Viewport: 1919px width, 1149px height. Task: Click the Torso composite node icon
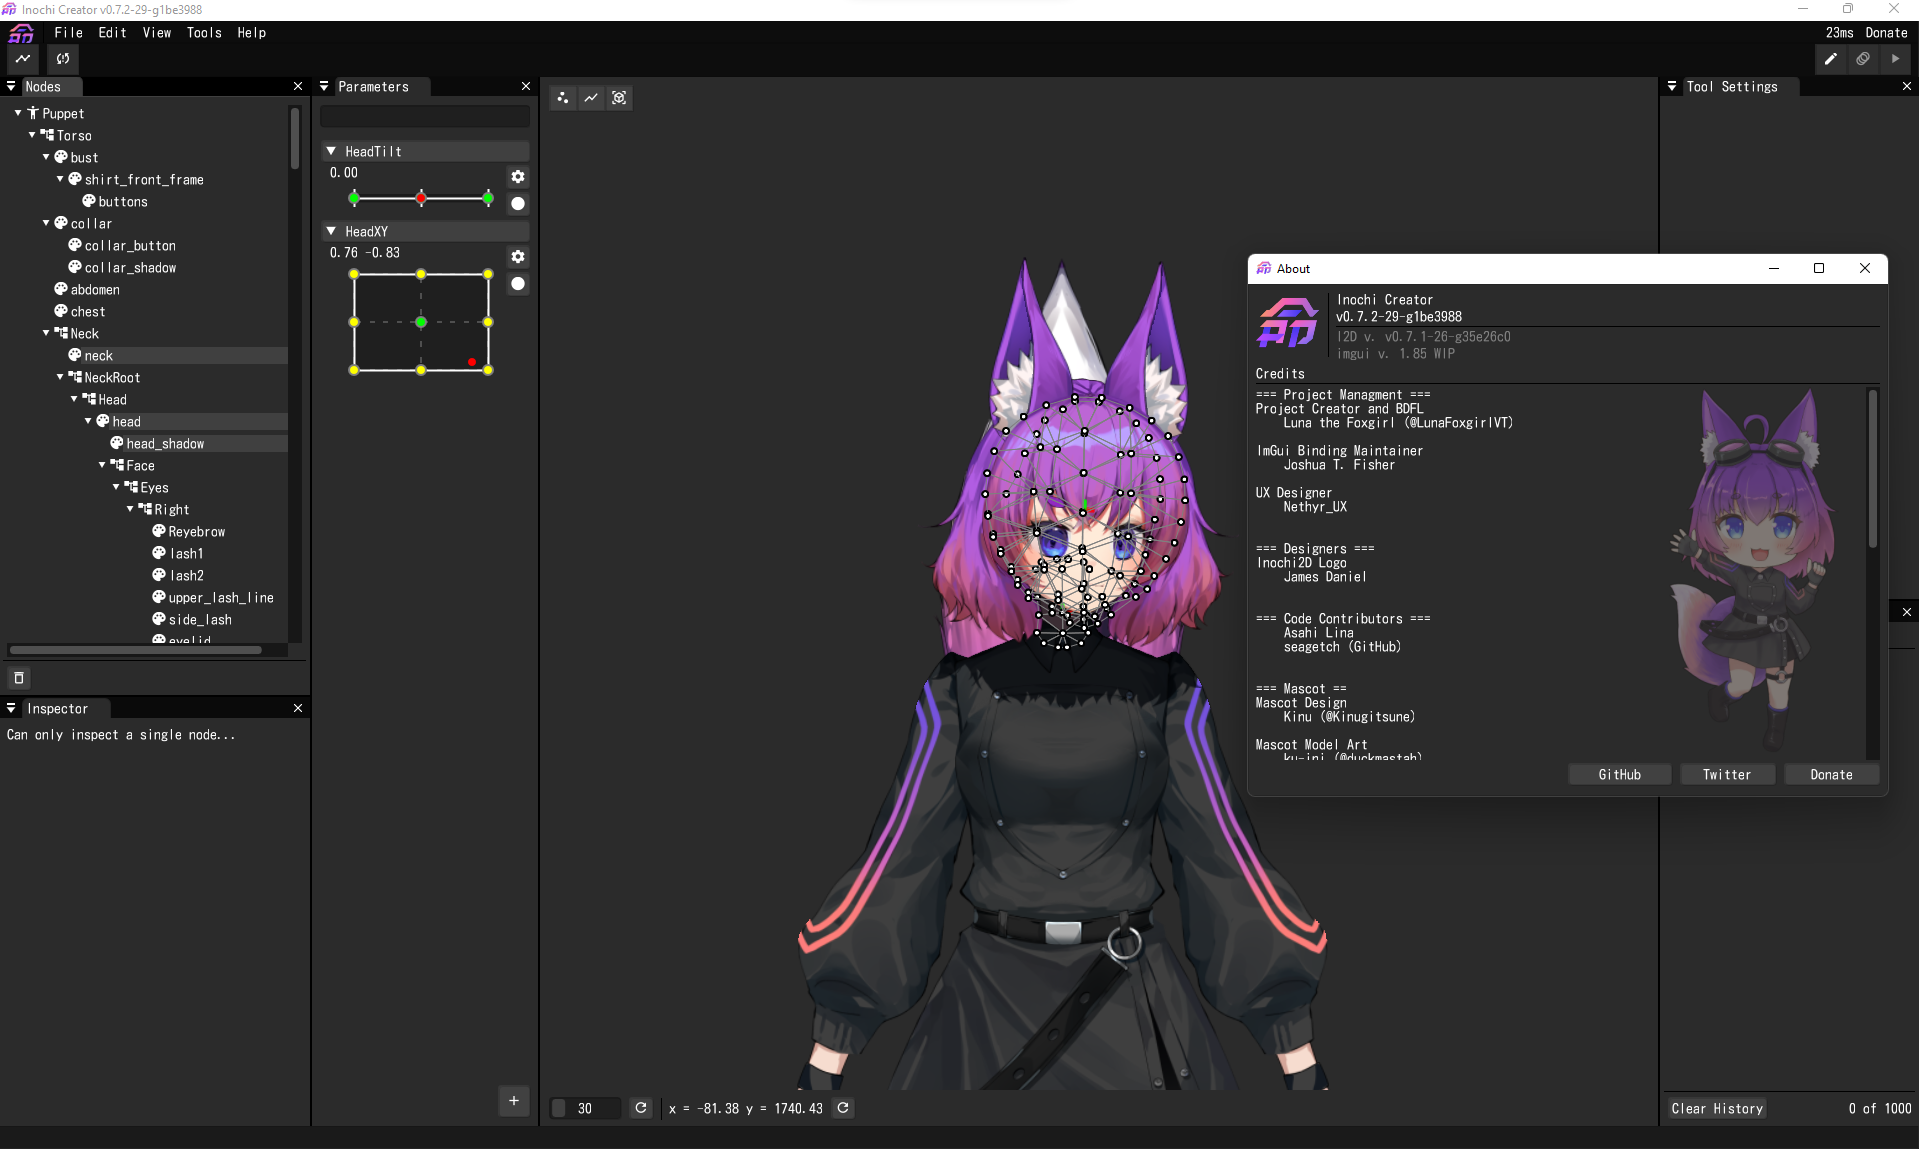tap(47, 135)
